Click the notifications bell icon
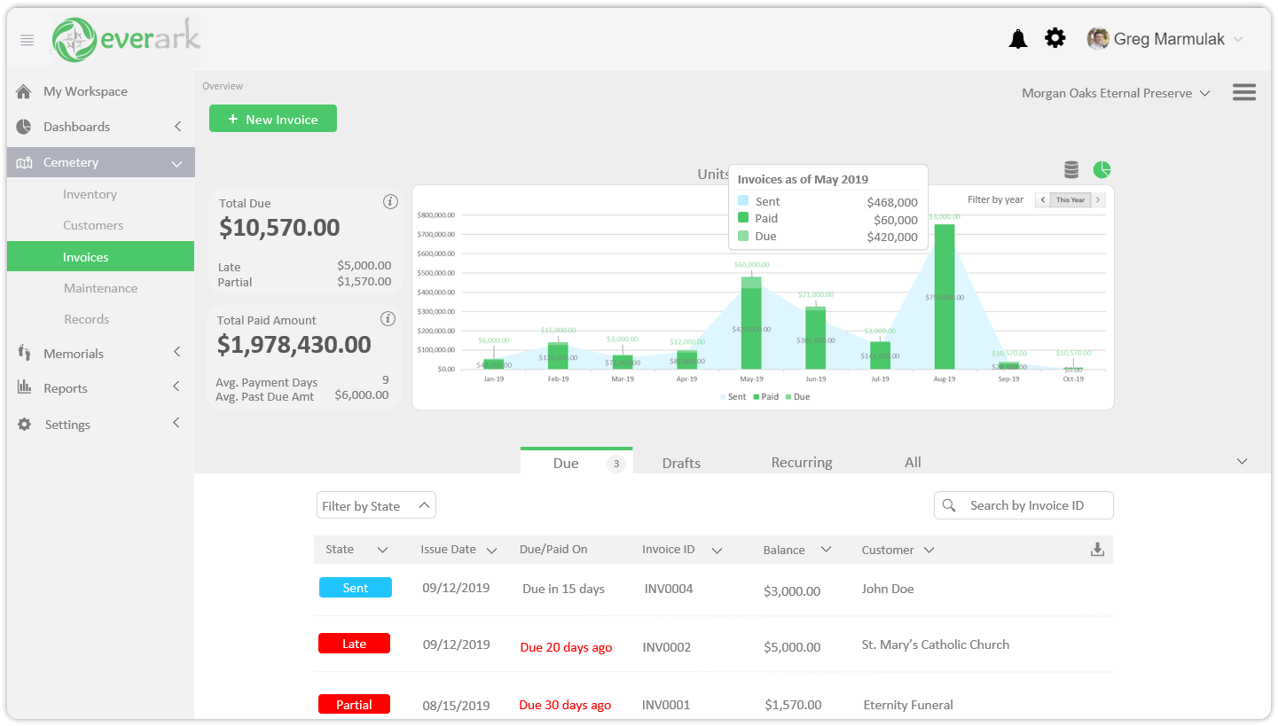The image size is (1278, 726). point(1018,39)
